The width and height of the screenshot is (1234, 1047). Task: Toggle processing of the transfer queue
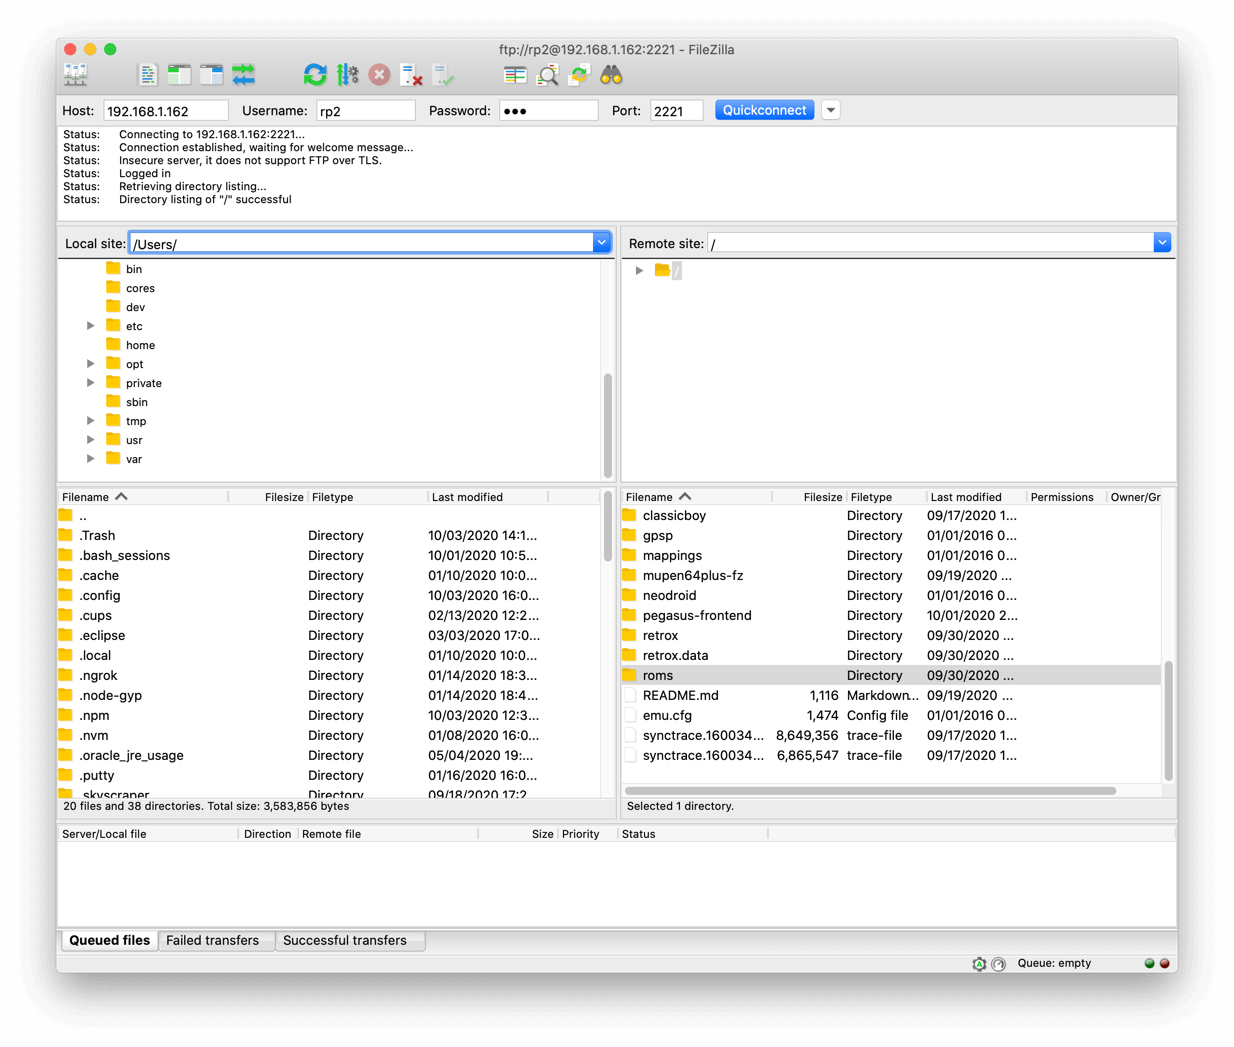(347, 75)
